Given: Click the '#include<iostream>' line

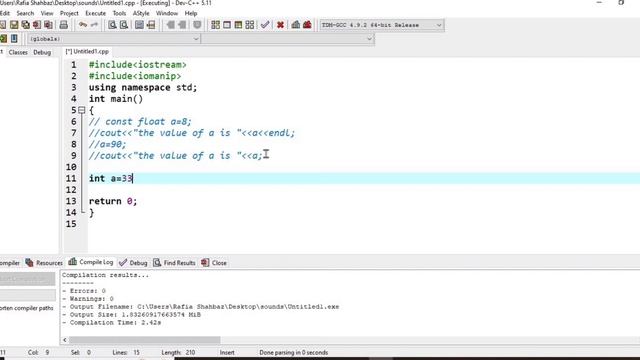Looking at the screenshot, I should (x=138, y=65).
